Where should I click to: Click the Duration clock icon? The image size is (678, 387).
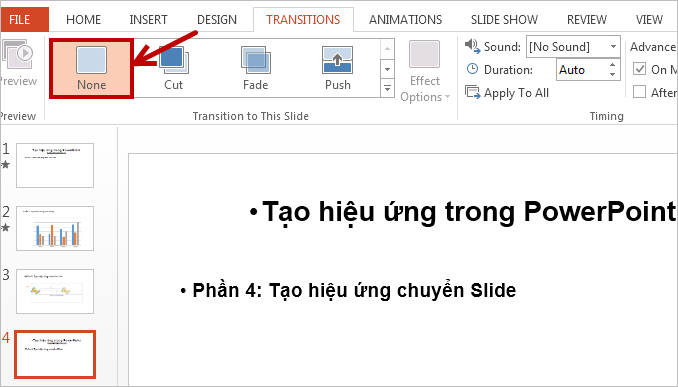472,69
